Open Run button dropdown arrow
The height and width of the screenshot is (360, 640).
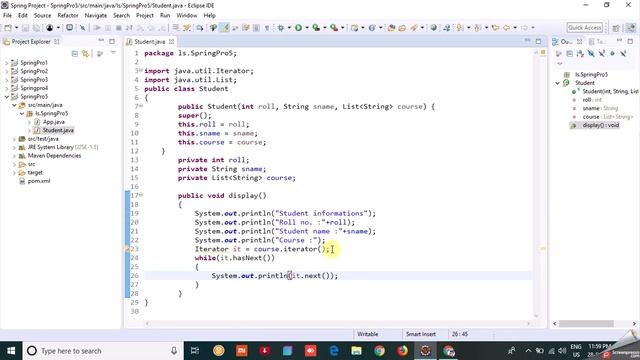(x=307, y=28)
